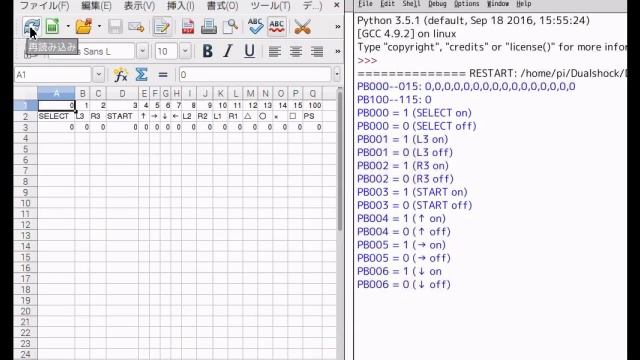Viewport: 640px width, 360px height.
Task: Click shell line 'PB100--115: 0'
Action: (x=394, y=100)
